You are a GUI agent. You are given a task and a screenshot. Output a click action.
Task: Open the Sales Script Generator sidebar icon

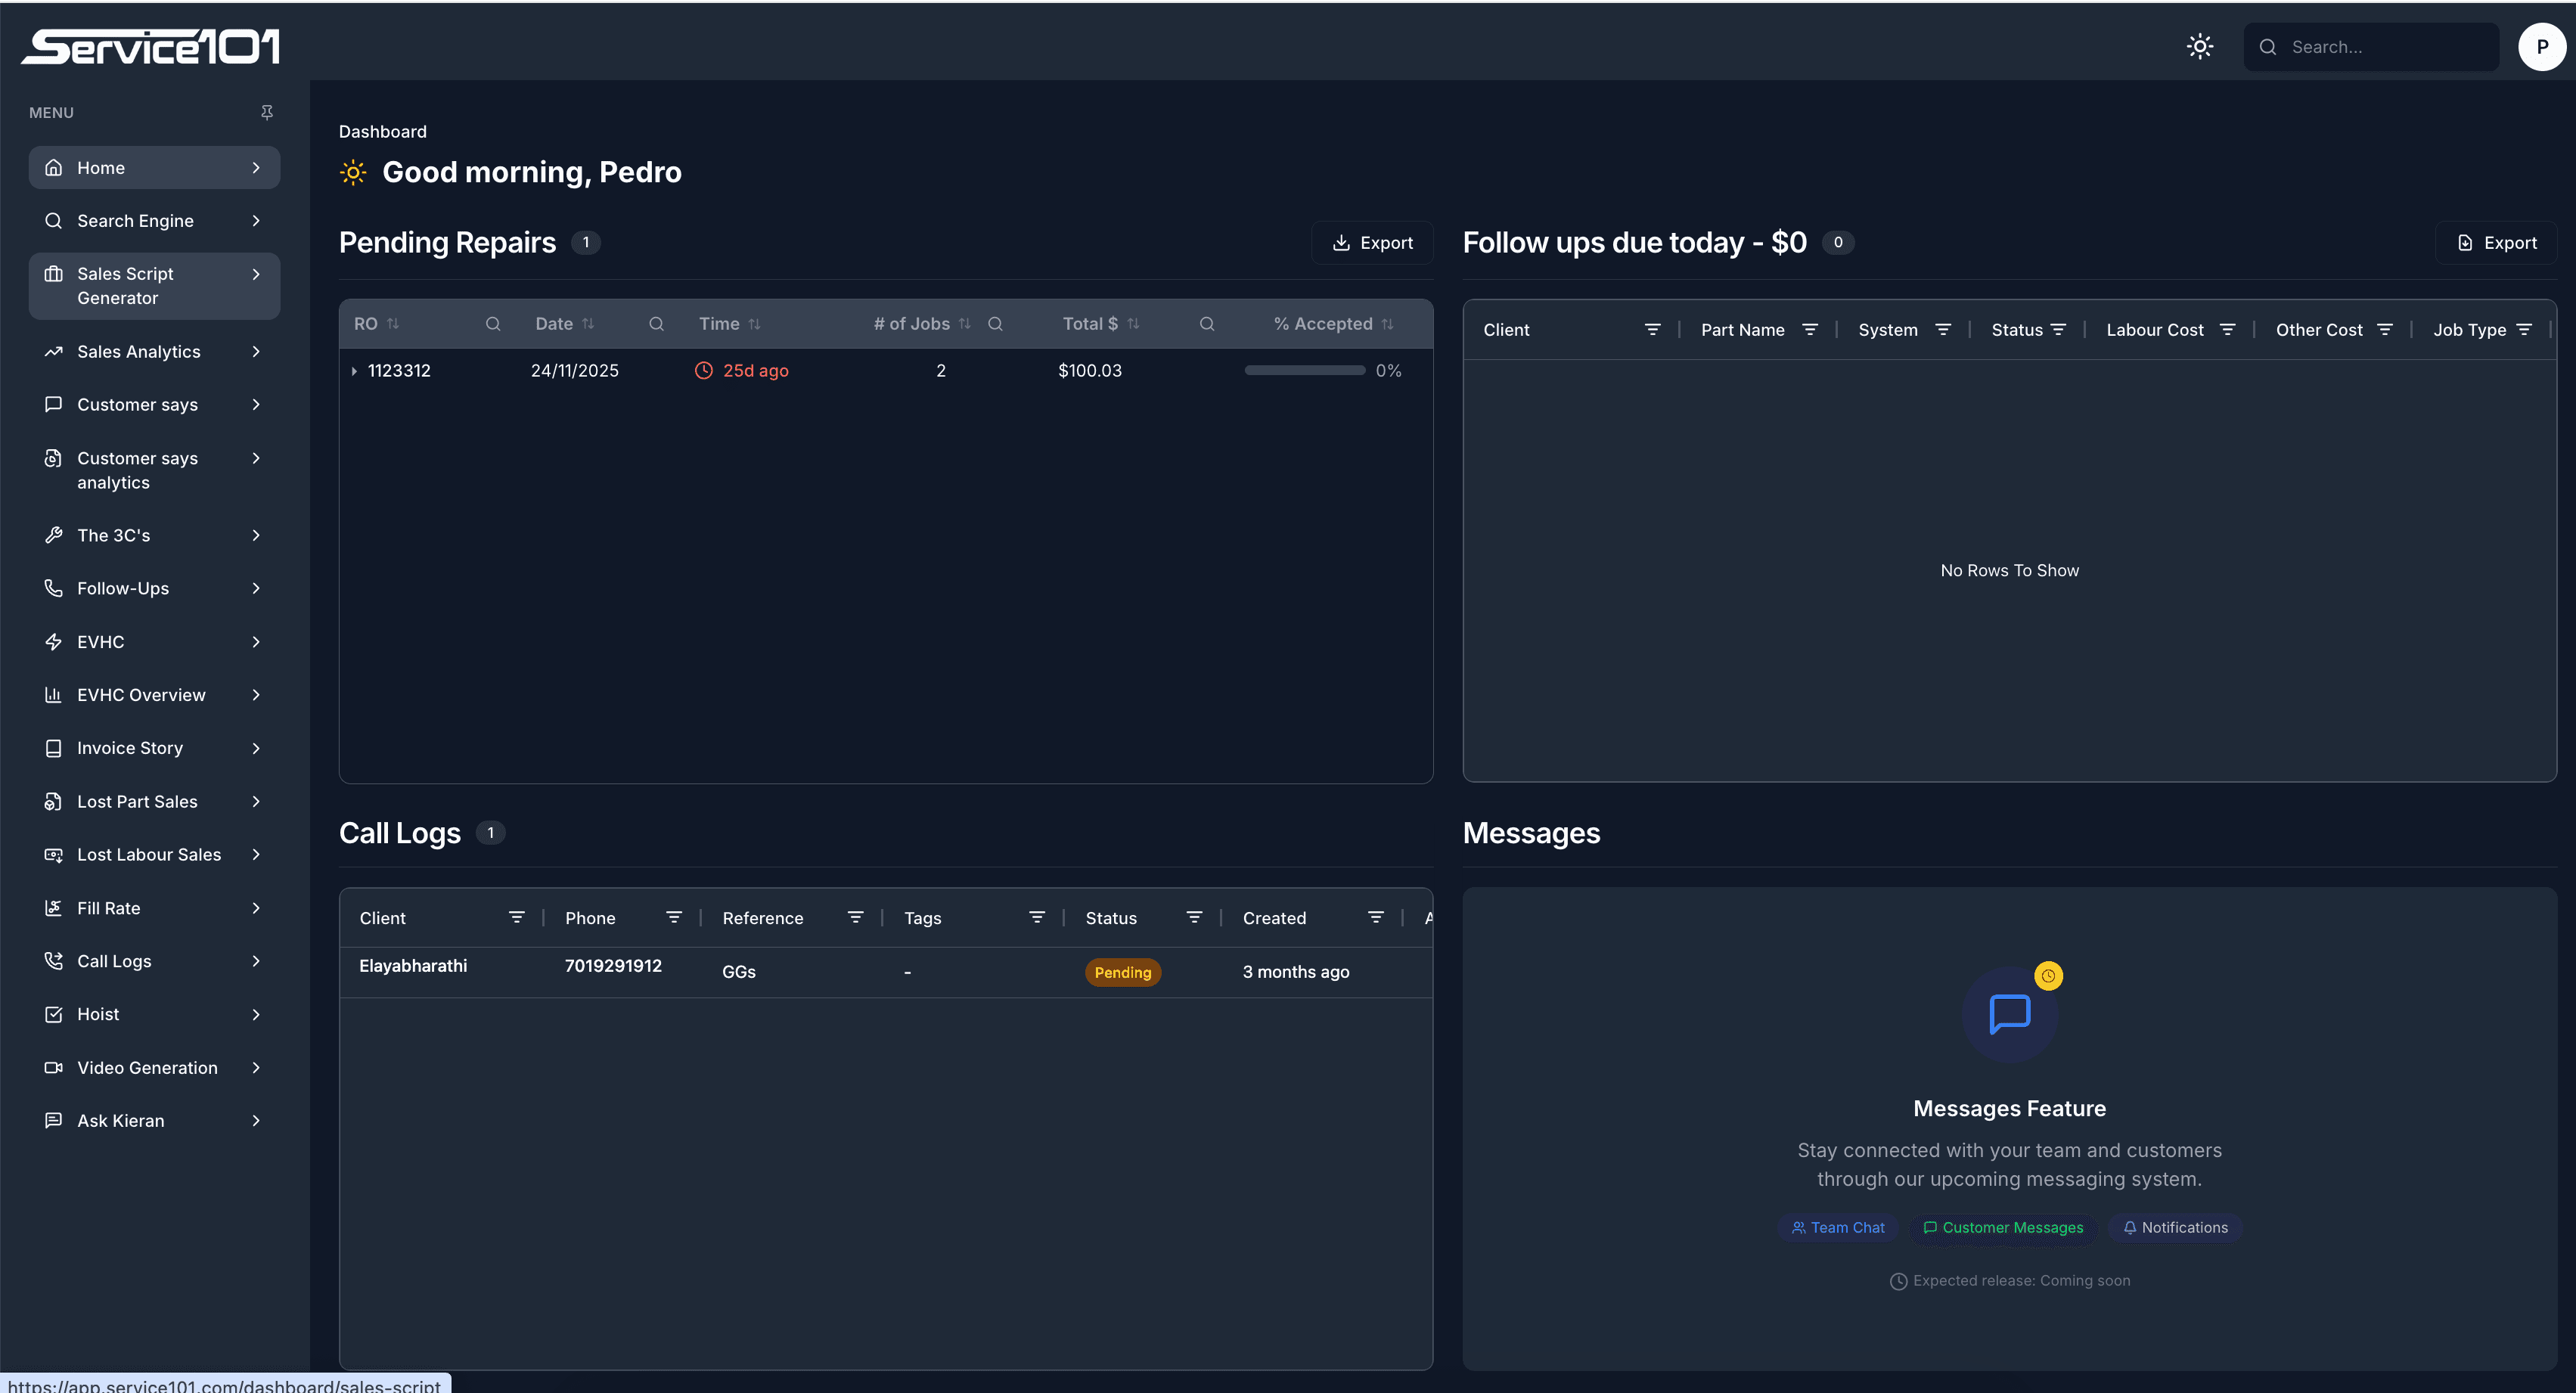[54, 273]
